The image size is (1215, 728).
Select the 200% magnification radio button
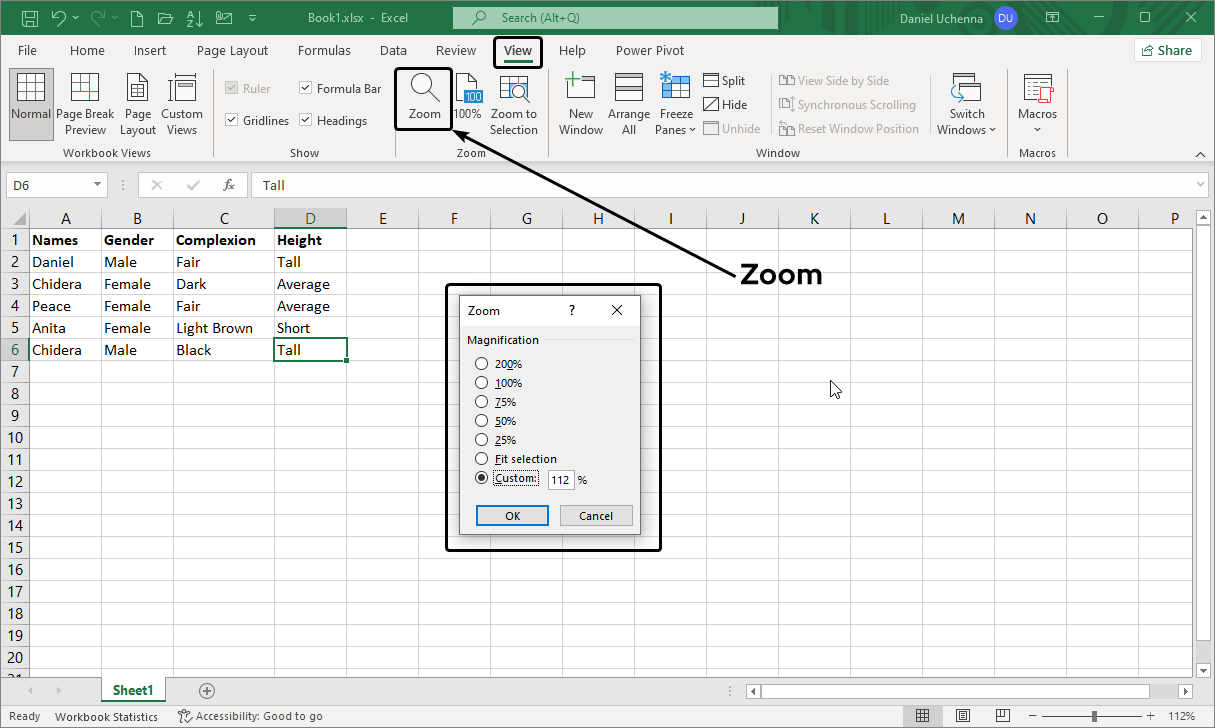(x=482, y=364)
